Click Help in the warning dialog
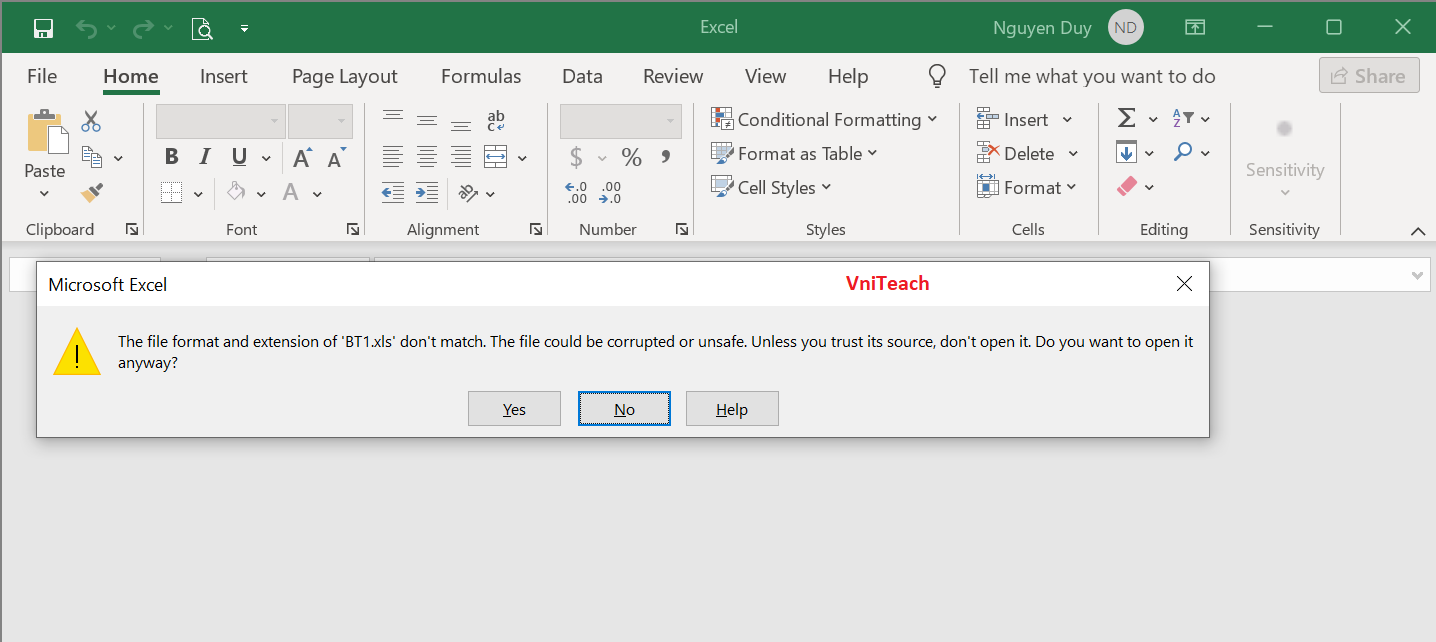The image size is (1436, 642). [x=732, y=409]
